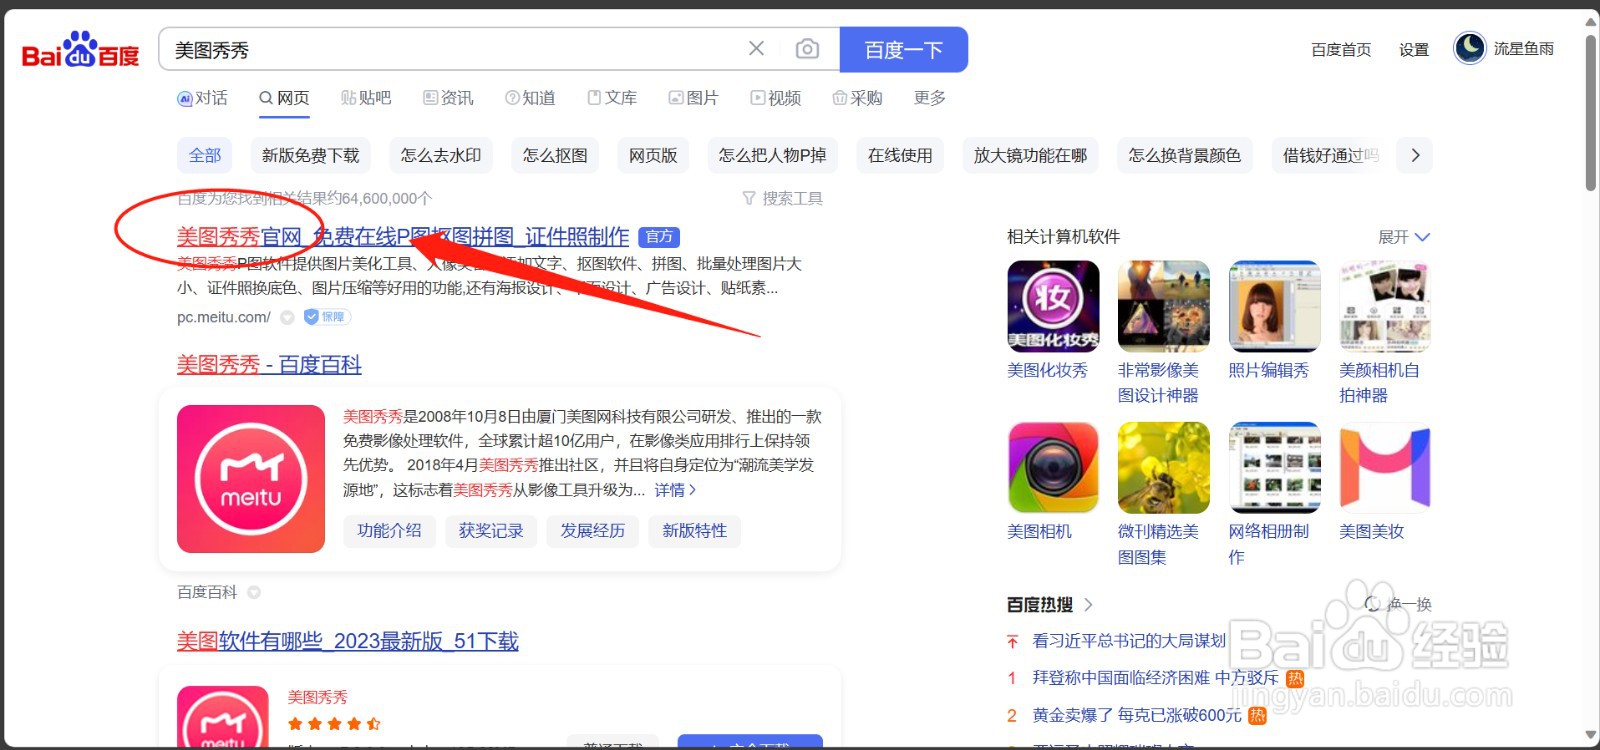1600x750 pixels.
Task: Open 美图相机 app icon
Action: point(1053,467)
